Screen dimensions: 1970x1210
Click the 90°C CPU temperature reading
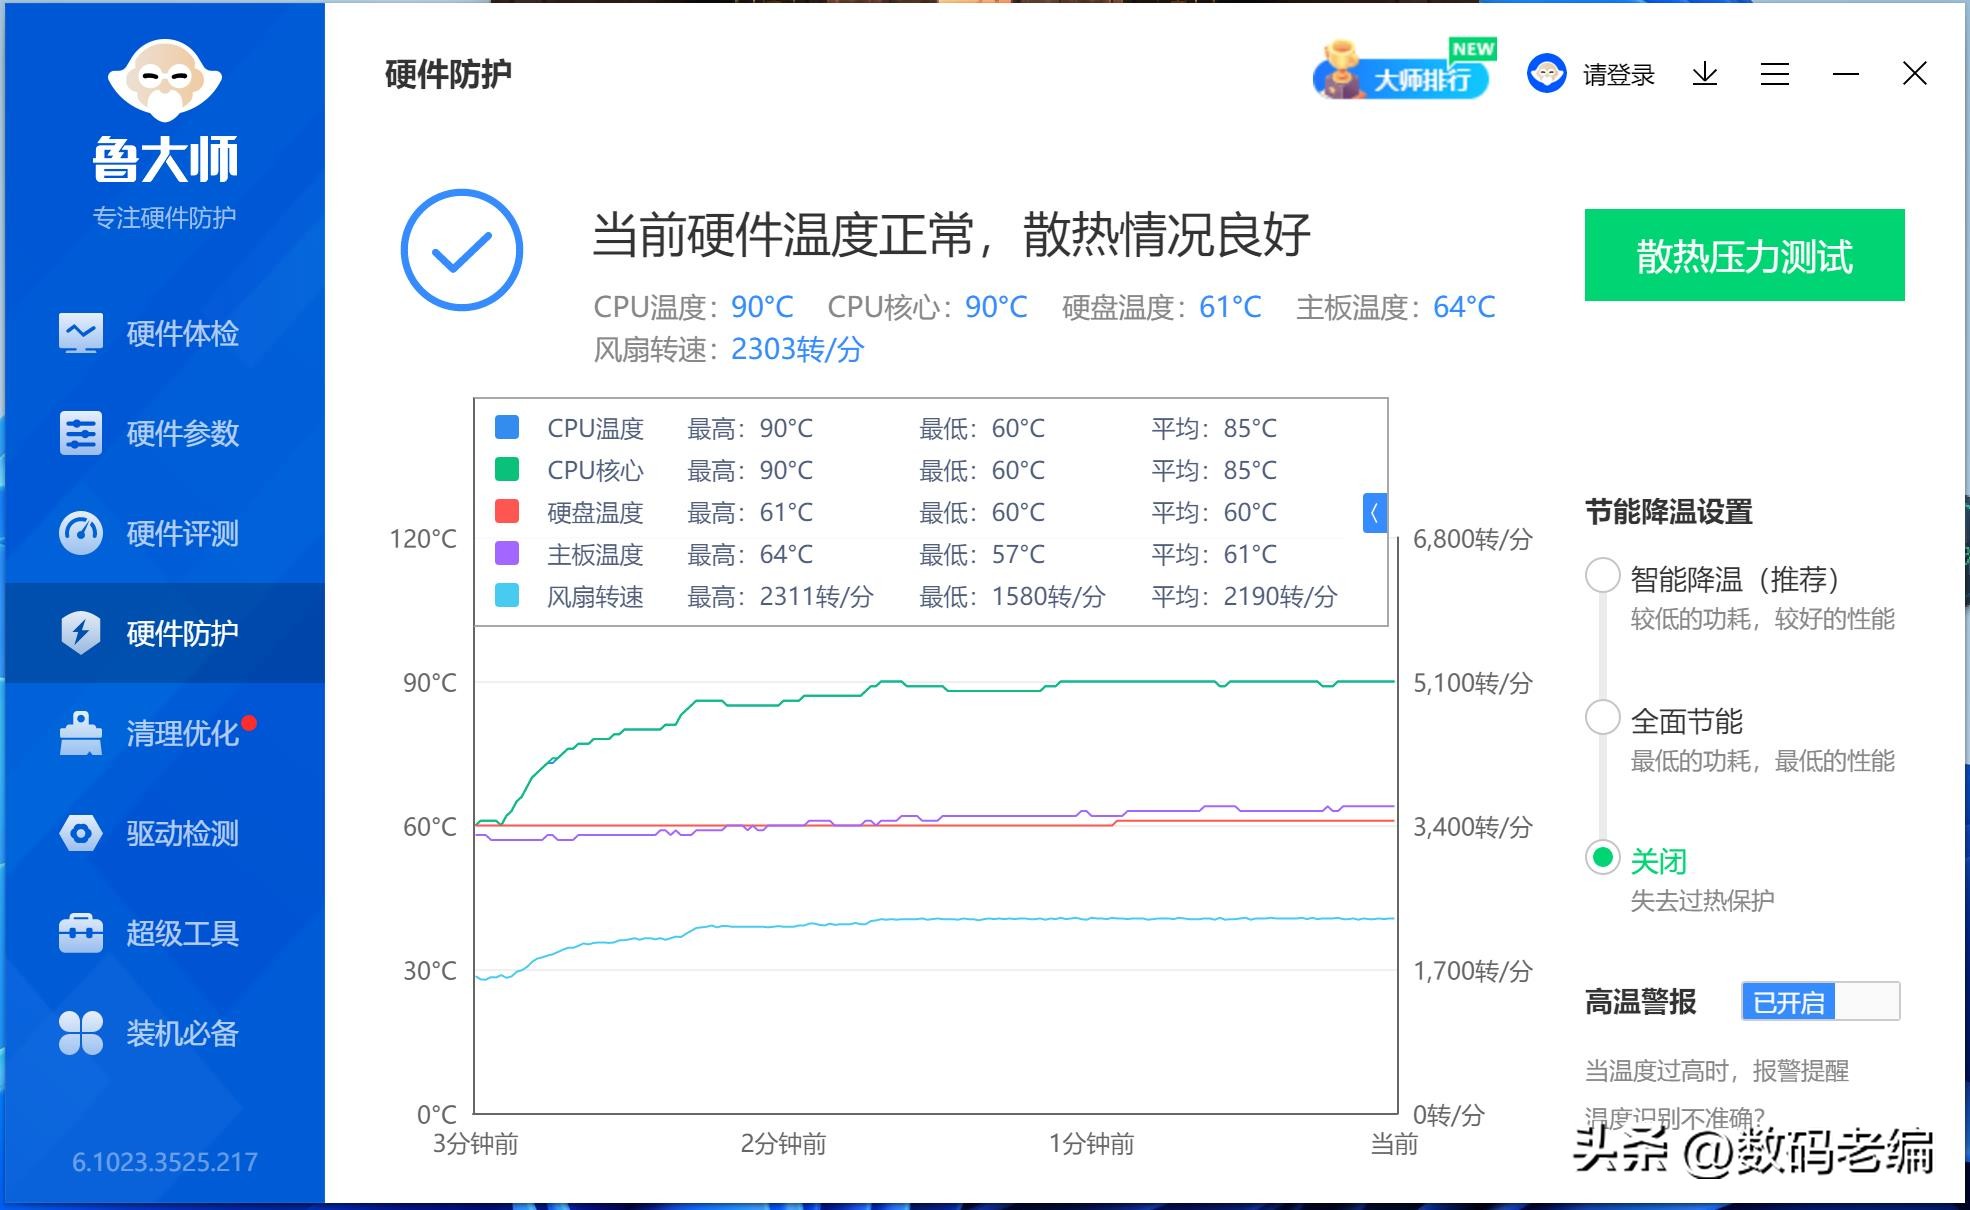coord(762,307)
